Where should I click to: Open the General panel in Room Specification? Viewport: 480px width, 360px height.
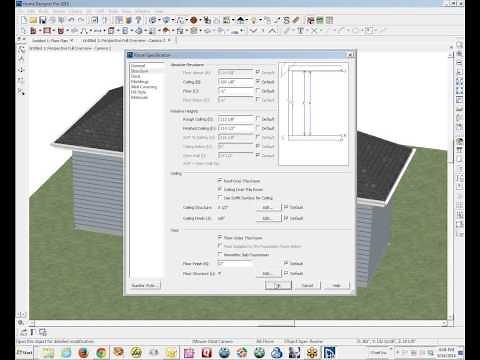pyautogui.click(x=138, y=66)
